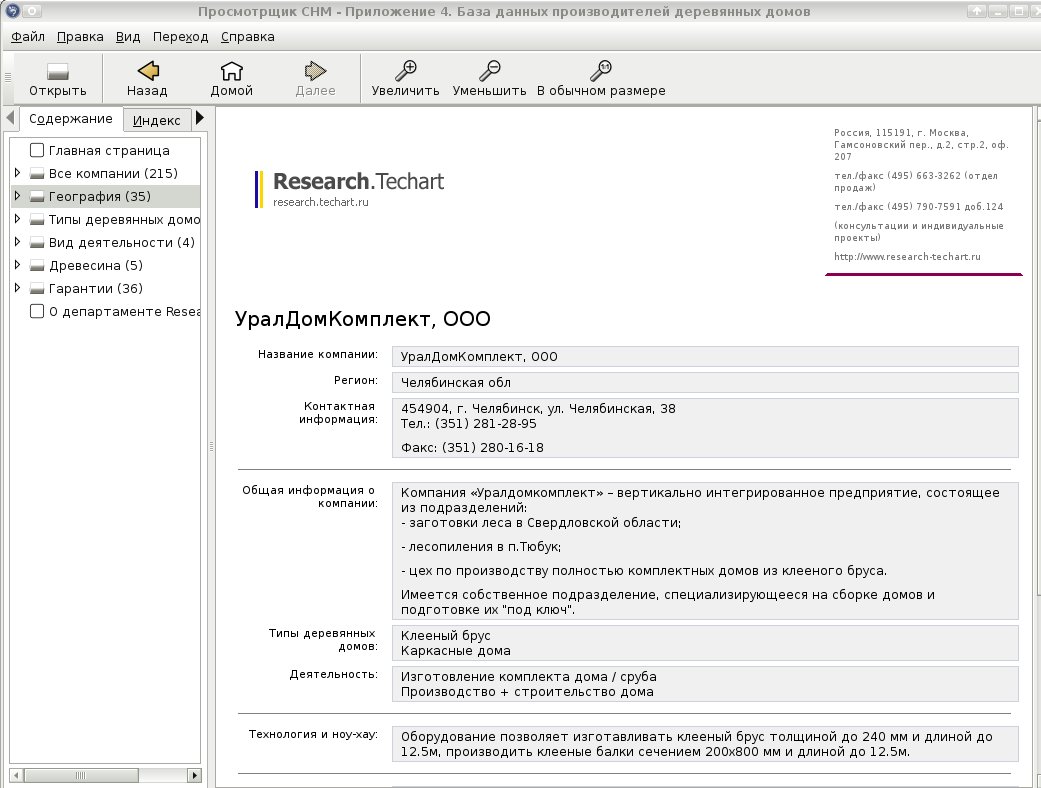Click the Тел.: (351) 281-28-95 line
This screenshot has width=1041, height=788.
coord(469,424)
